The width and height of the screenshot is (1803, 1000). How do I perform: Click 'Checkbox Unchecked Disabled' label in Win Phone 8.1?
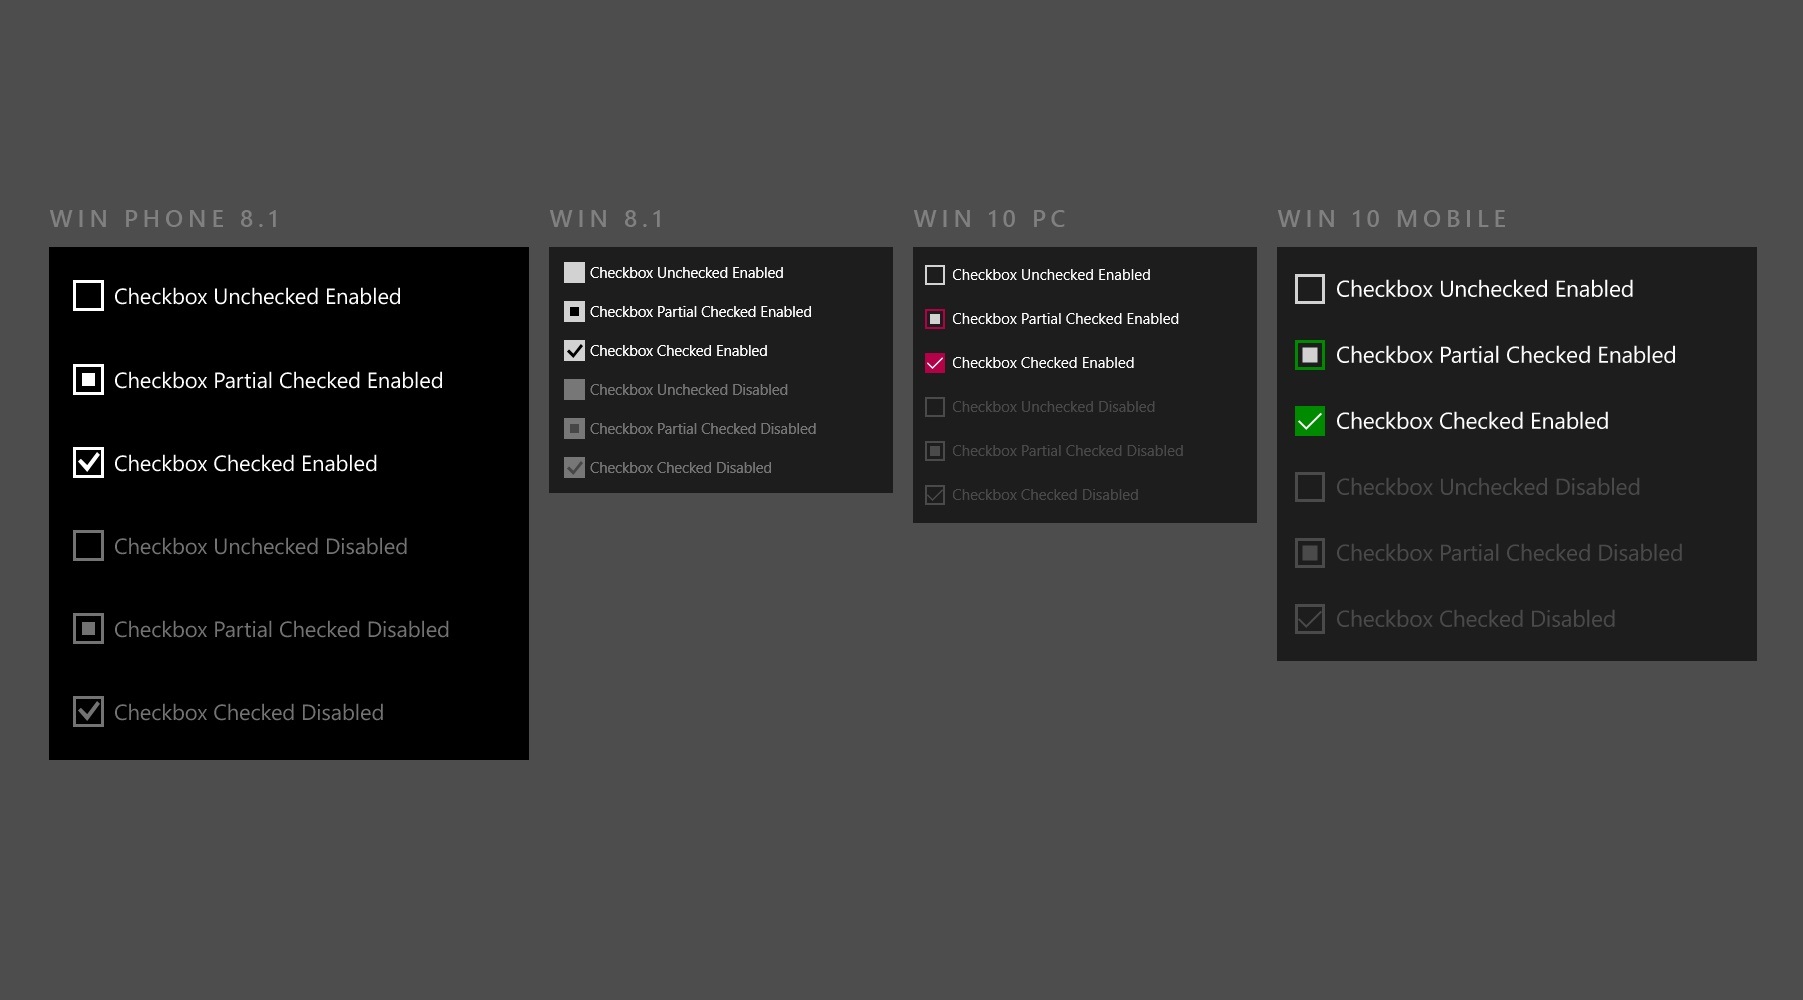260,547
